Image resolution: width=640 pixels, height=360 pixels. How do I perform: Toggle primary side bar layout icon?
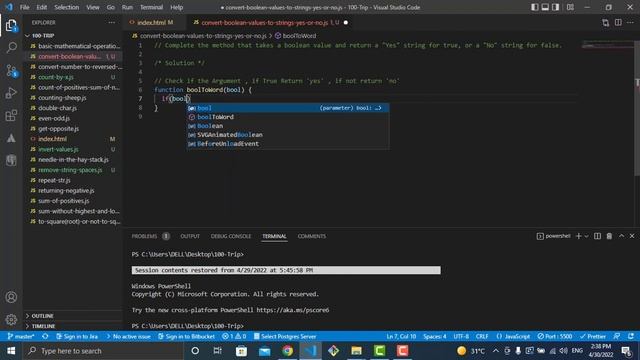pos(535,7)
